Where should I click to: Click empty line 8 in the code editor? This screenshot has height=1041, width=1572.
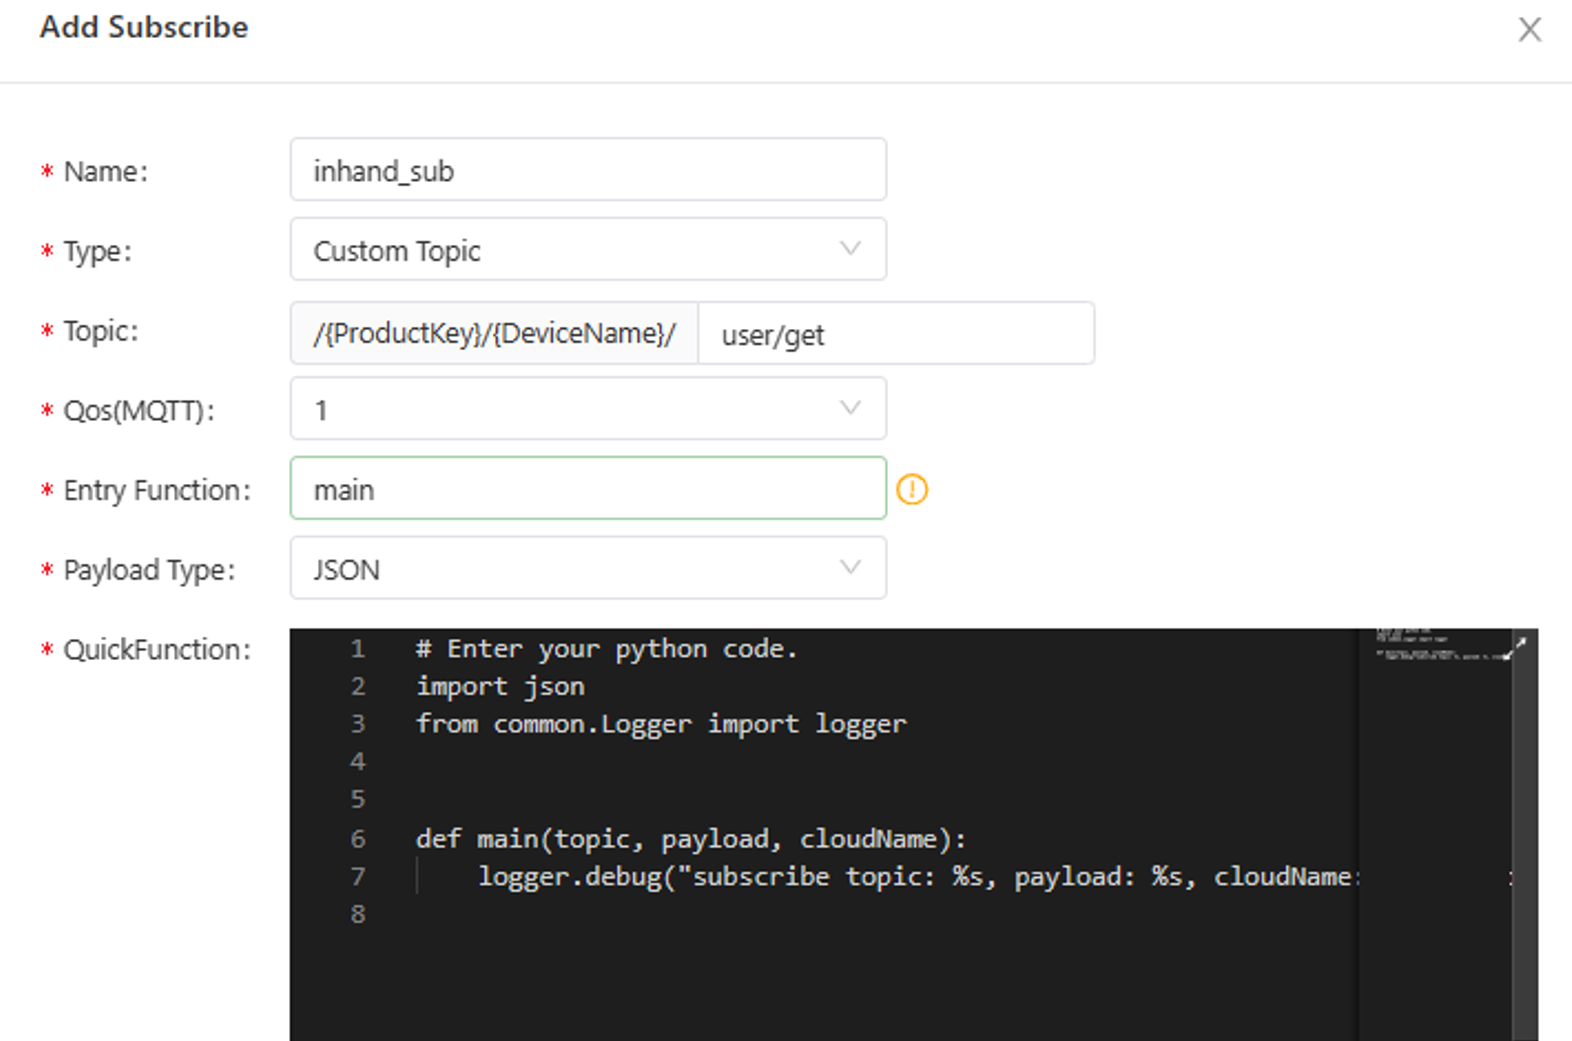point(700,915)
